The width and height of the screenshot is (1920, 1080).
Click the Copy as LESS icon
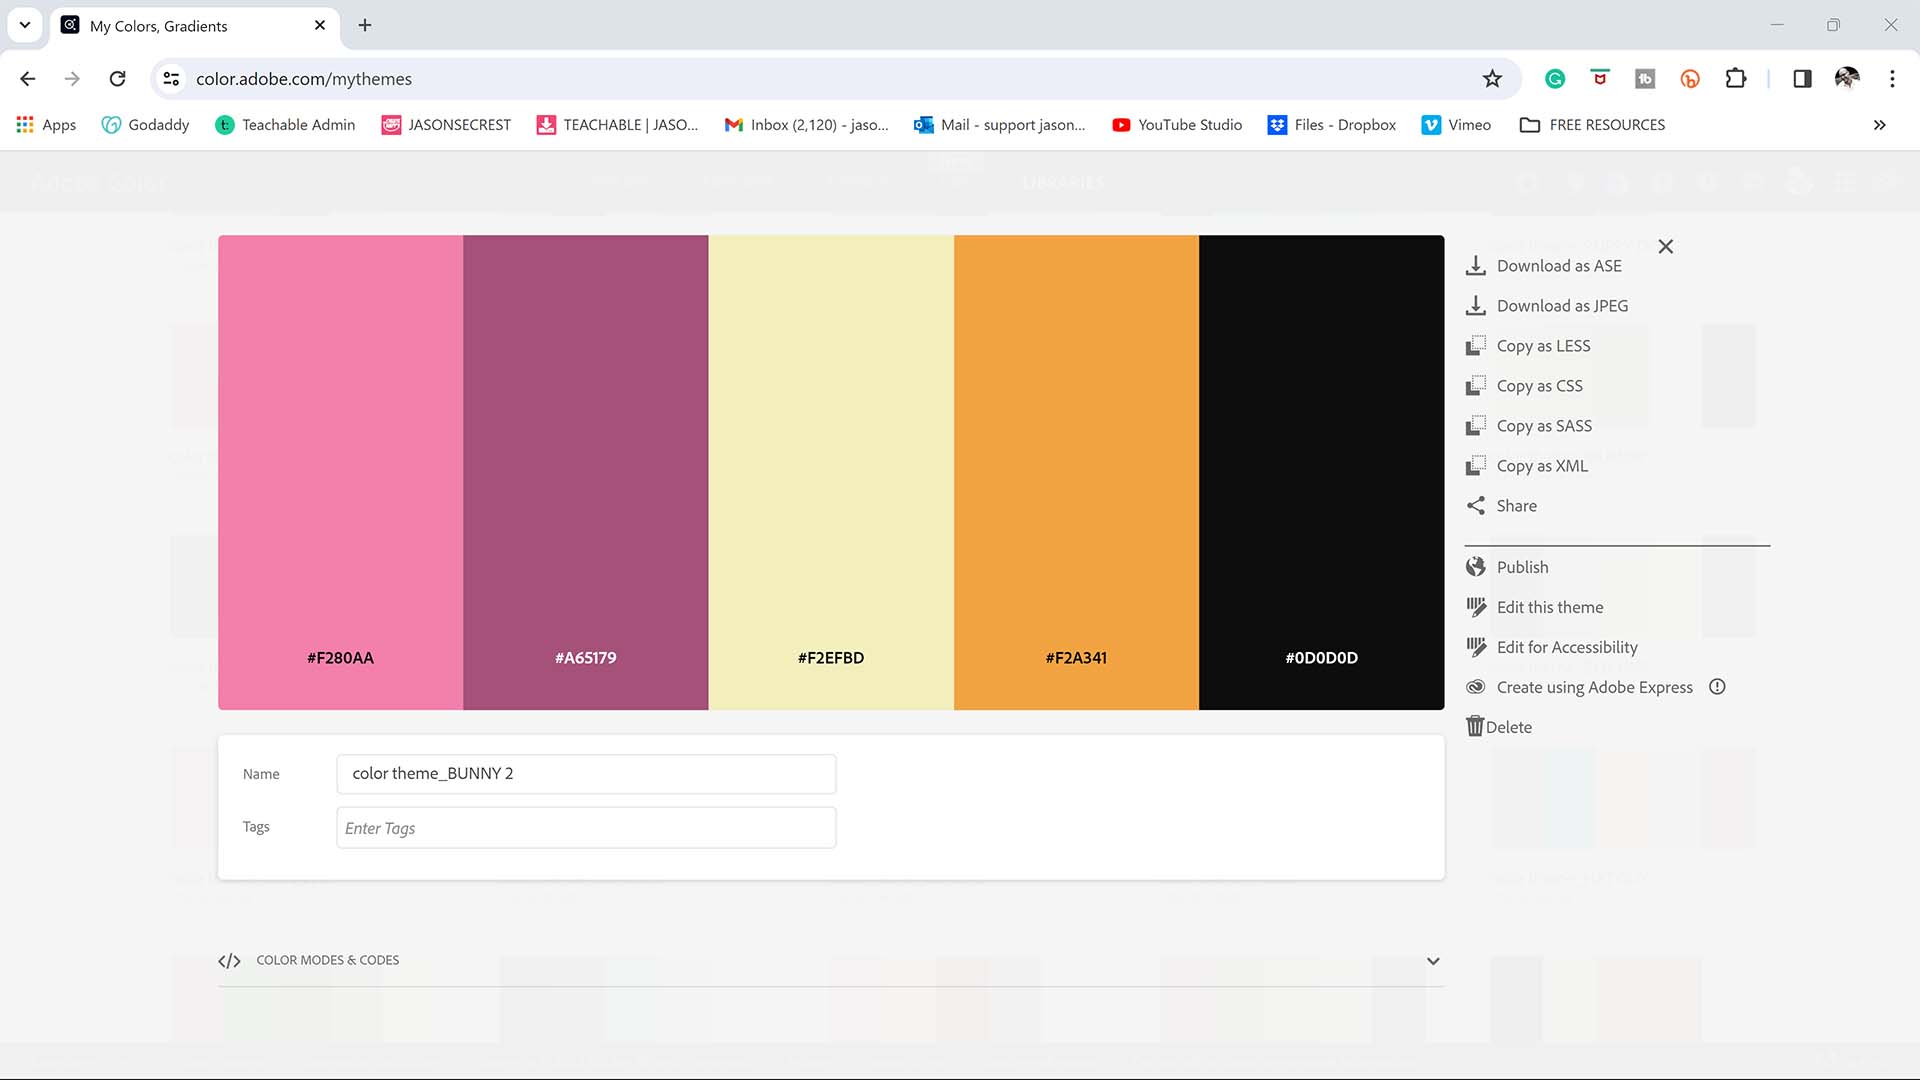[1475, 346]
